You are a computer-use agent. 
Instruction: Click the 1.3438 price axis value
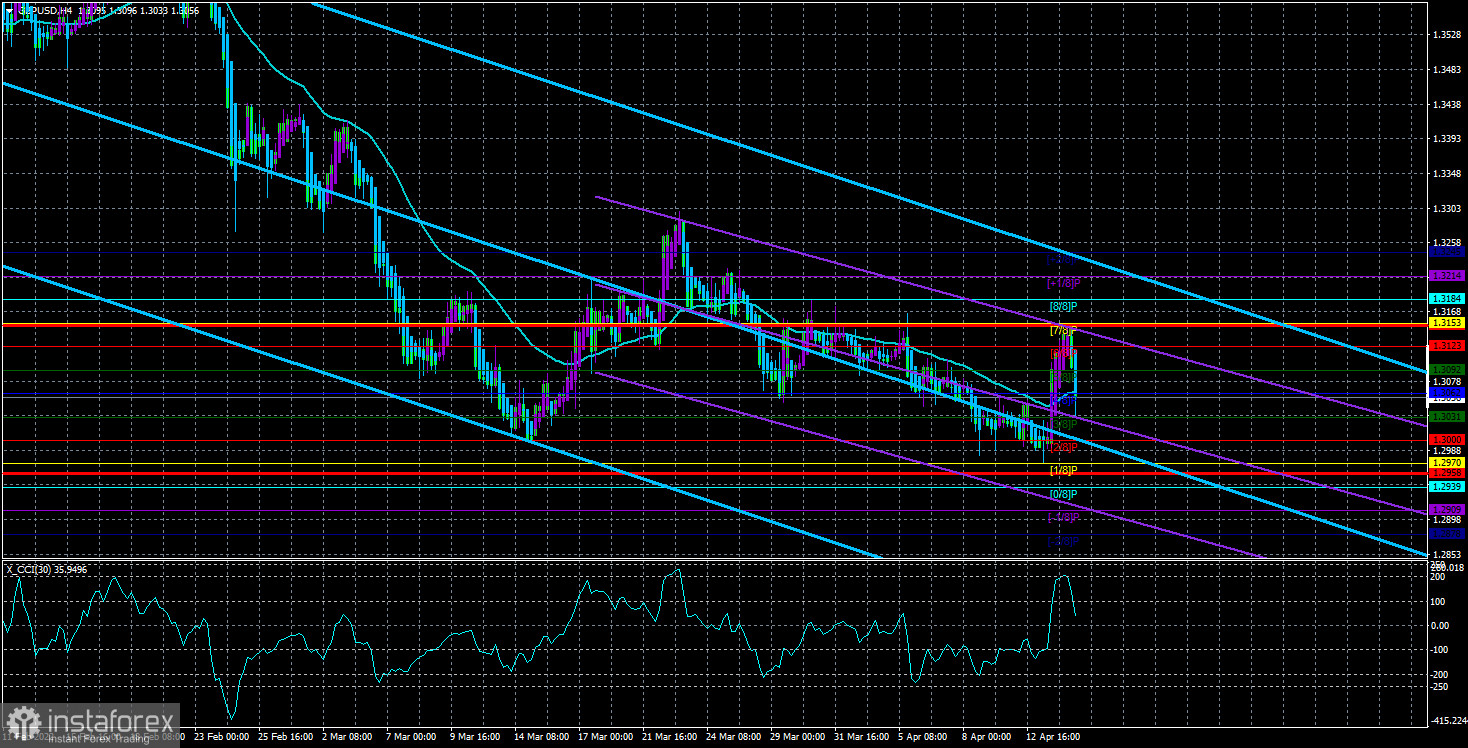1447,104
